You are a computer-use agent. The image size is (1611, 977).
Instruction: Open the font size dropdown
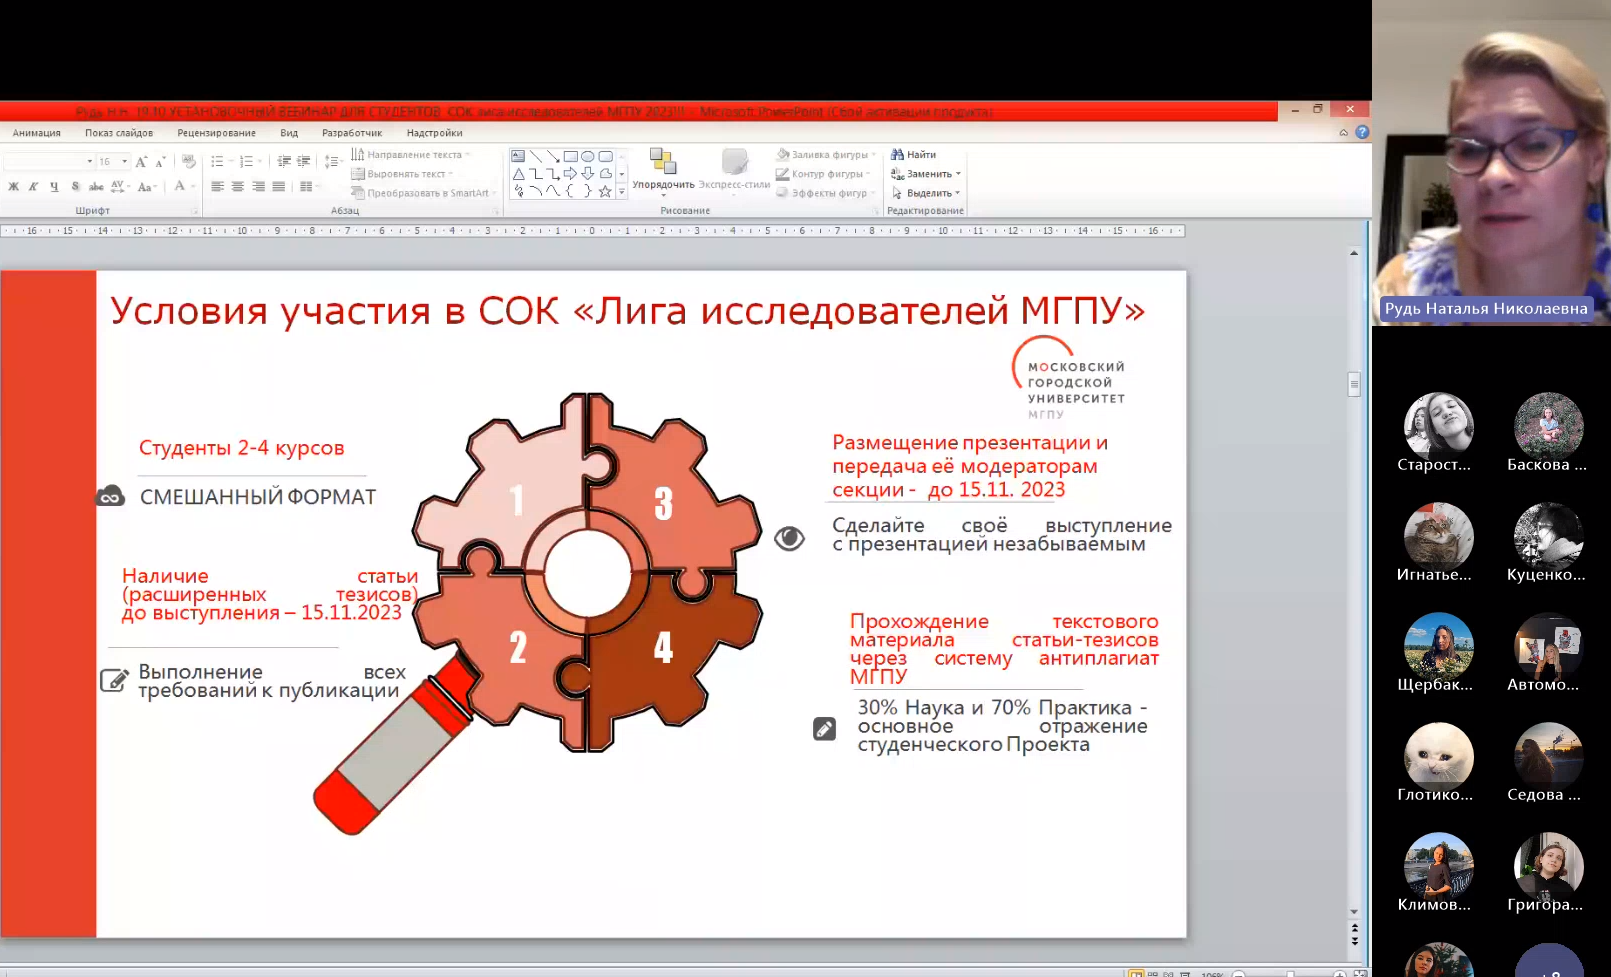[124, 162]
